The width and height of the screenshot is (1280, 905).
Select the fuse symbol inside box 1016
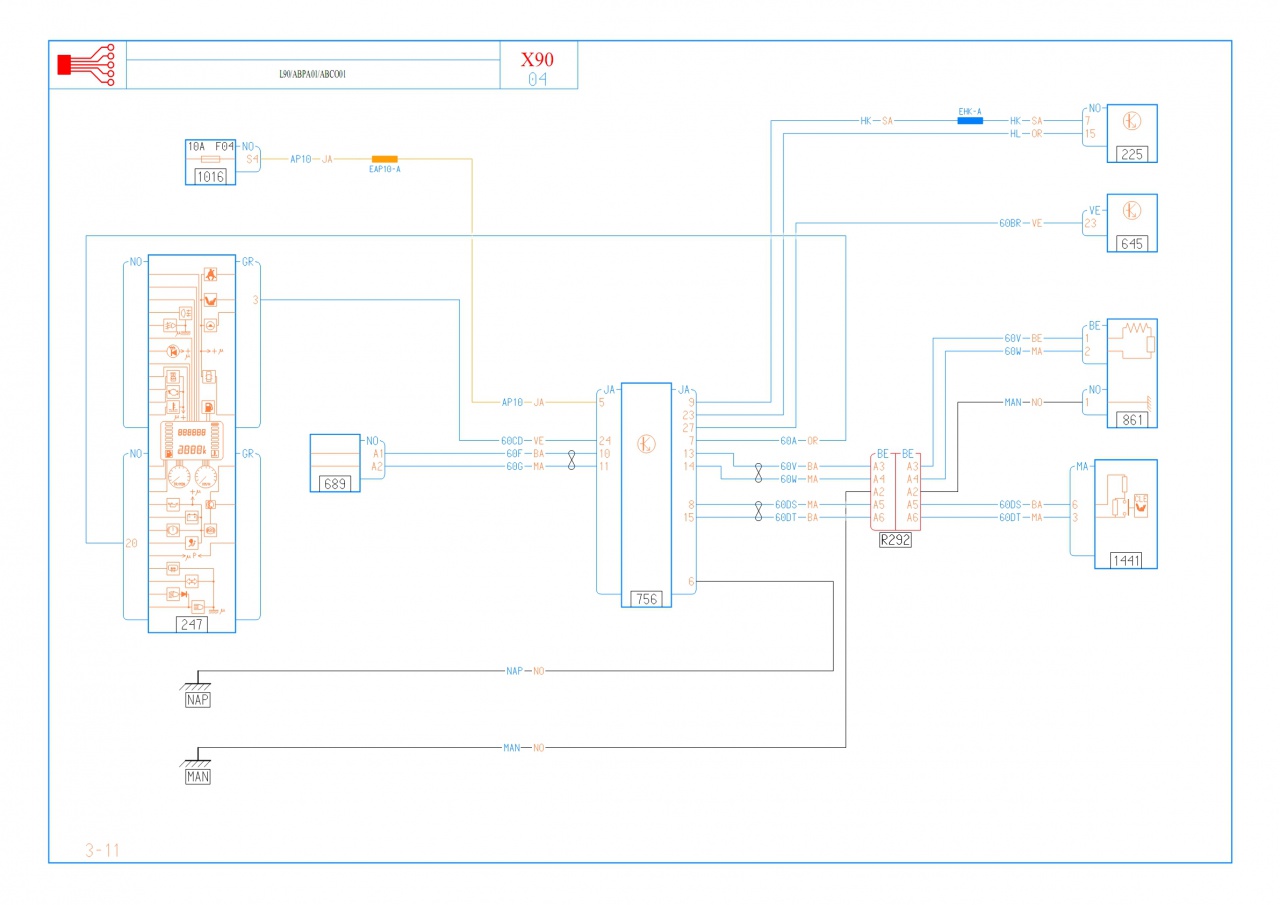point(211,159)
